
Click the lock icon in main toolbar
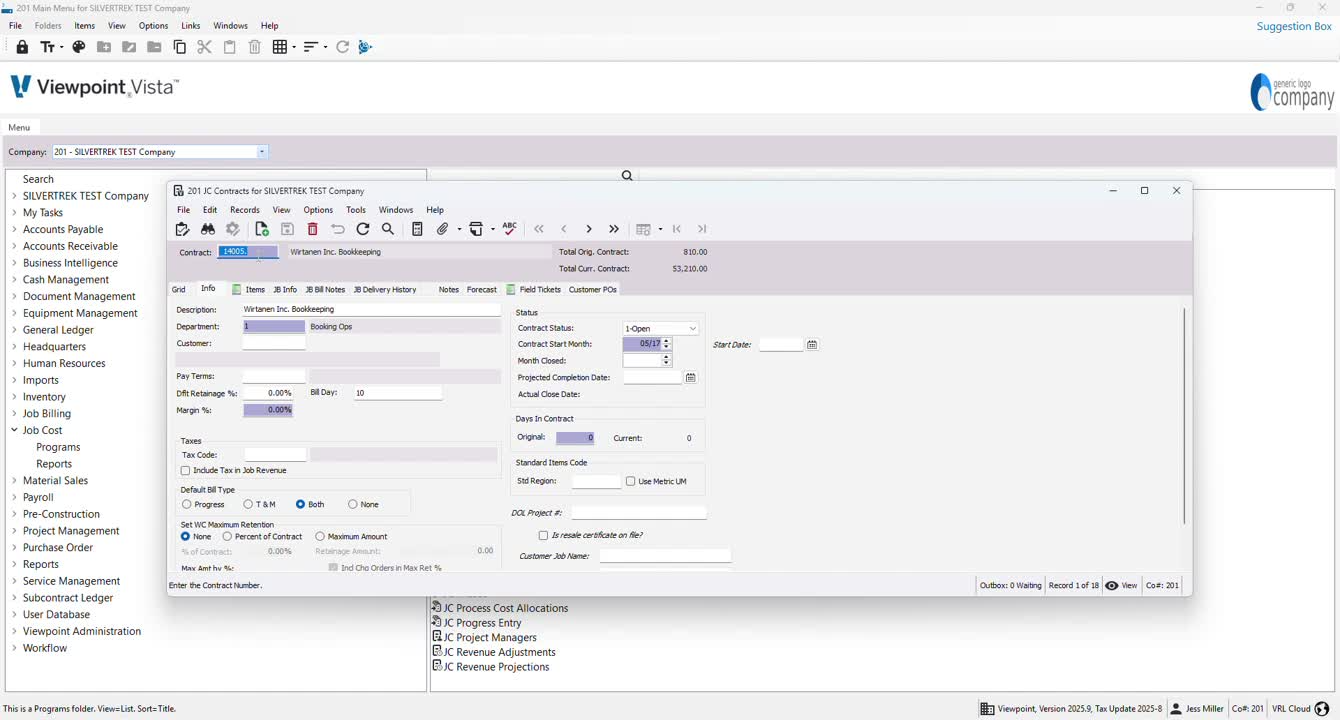pos(22,47)
